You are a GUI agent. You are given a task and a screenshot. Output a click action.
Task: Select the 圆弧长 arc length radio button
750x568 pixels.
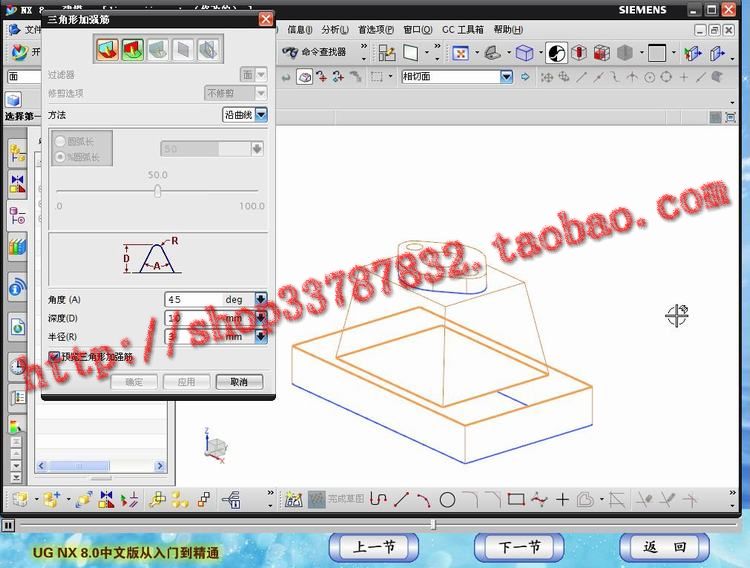(61, 142)
